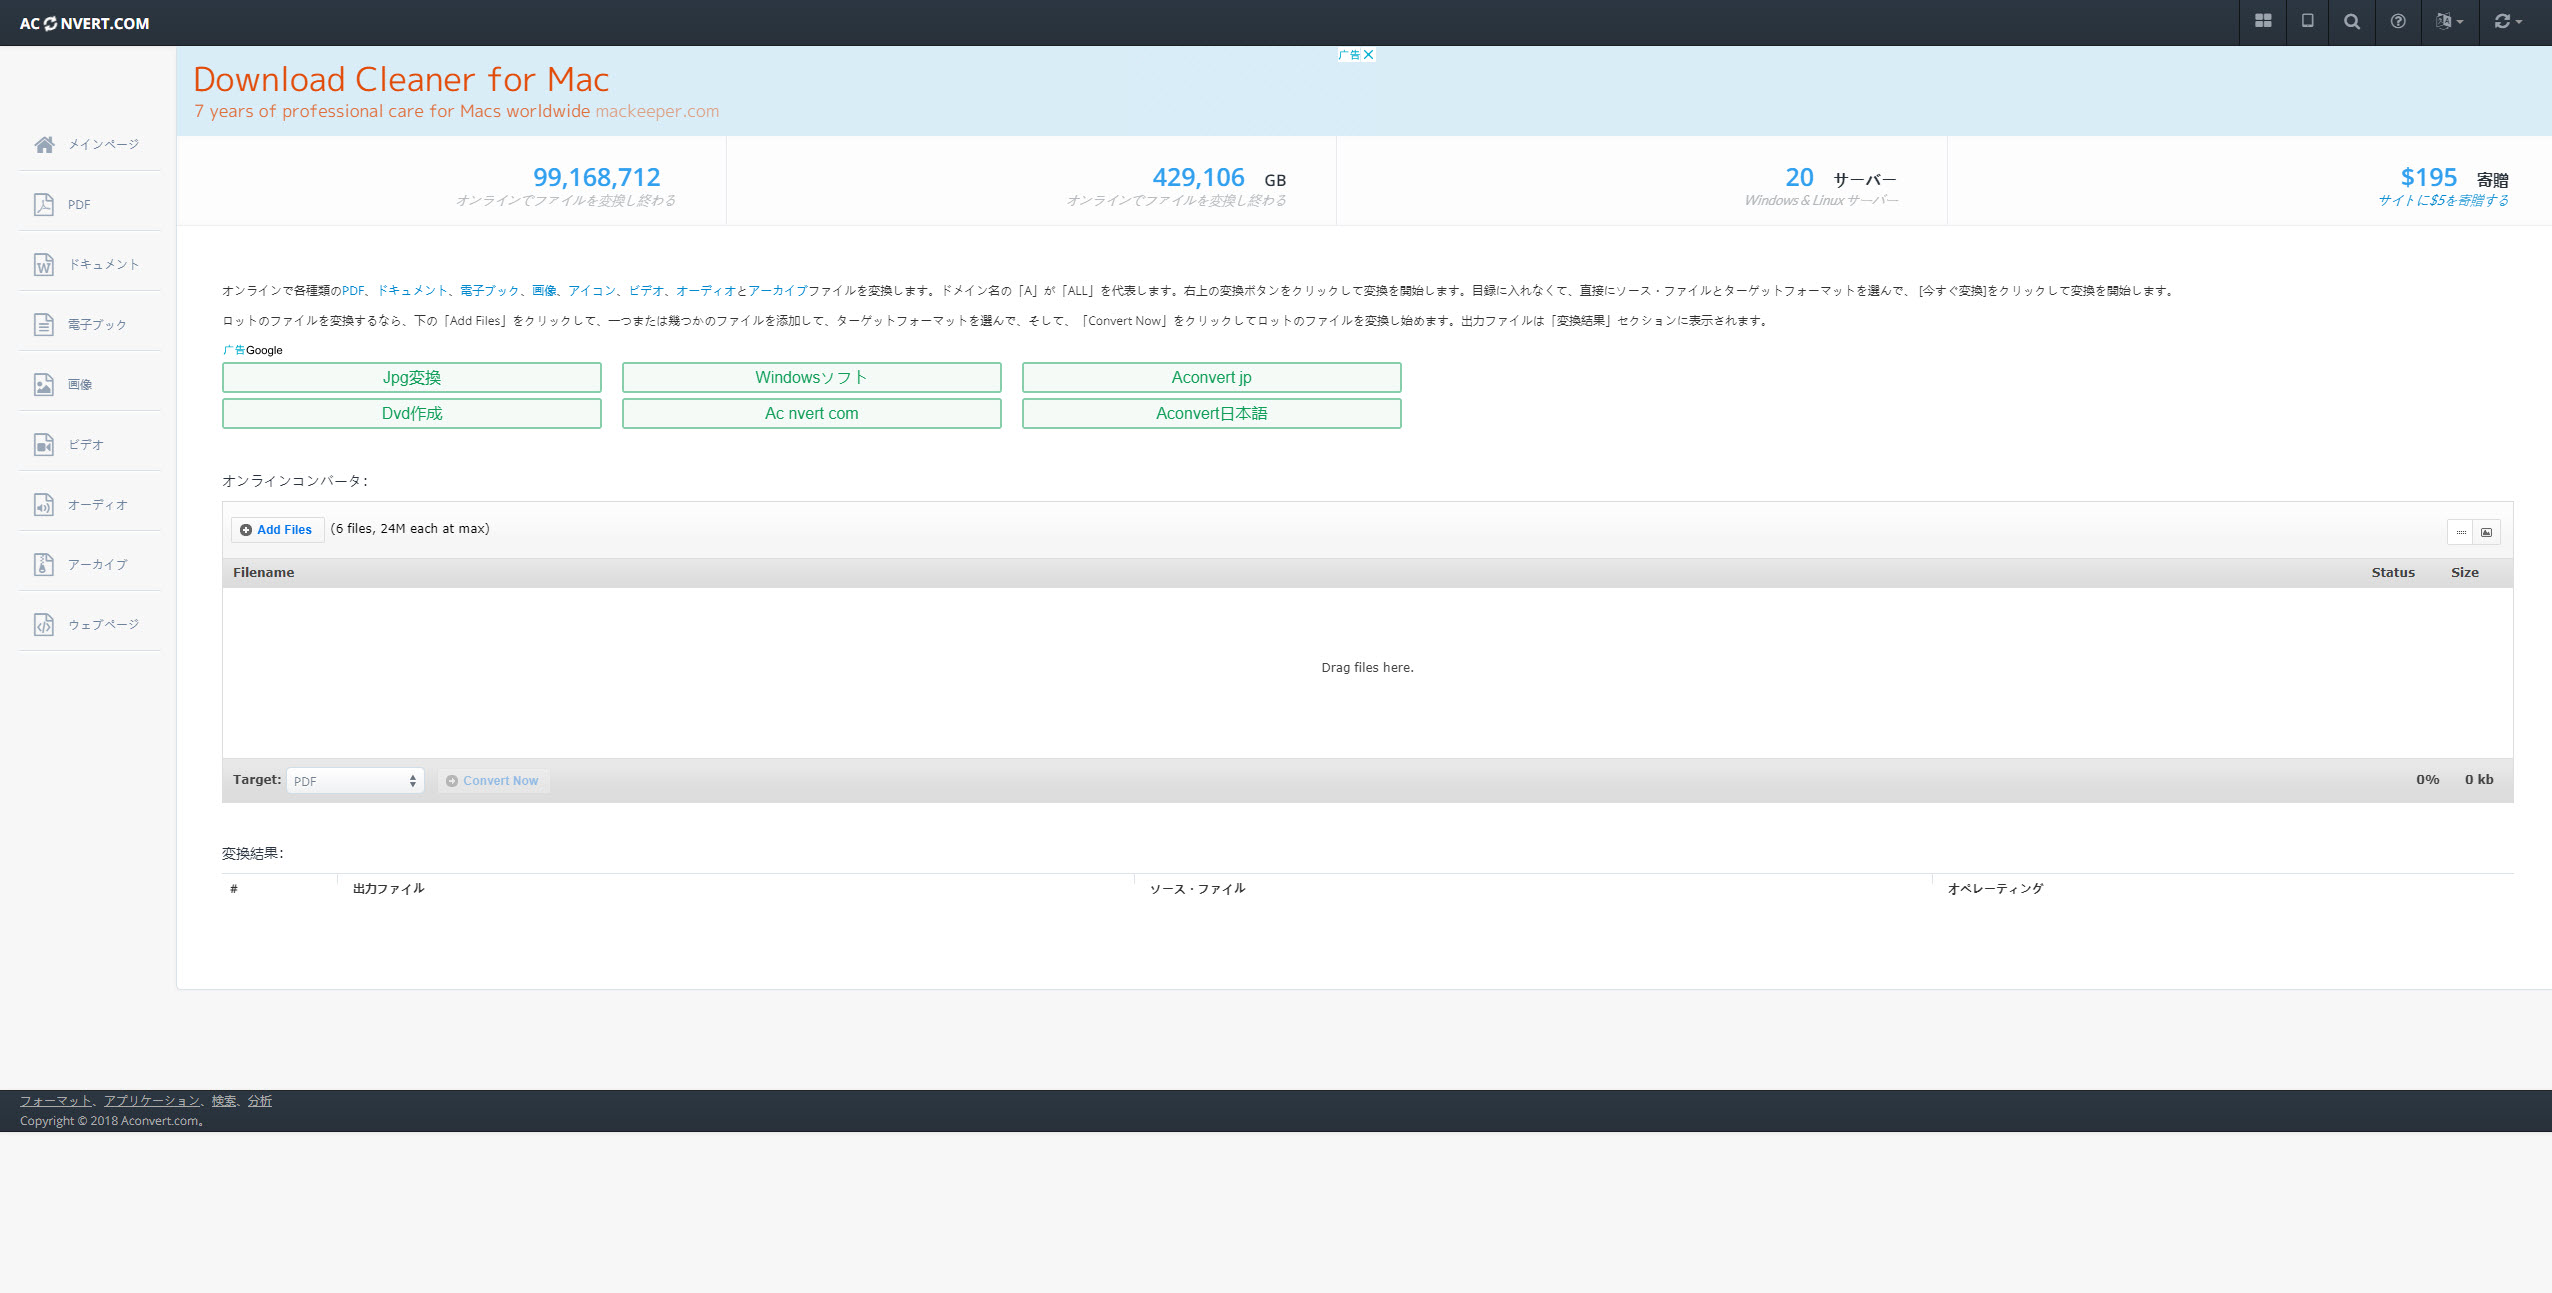Open search via magnifier icon
The image size is (2552, 1293).
[2352, 21]
